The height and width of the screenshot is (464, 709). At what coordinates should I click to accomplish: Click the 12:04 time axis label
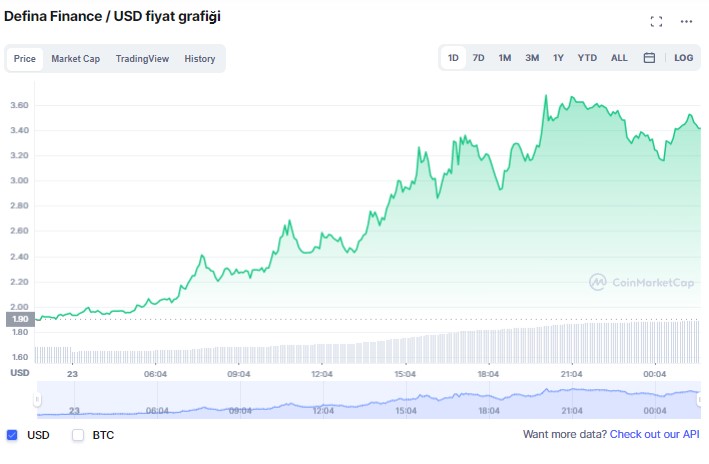pos(322,374)
